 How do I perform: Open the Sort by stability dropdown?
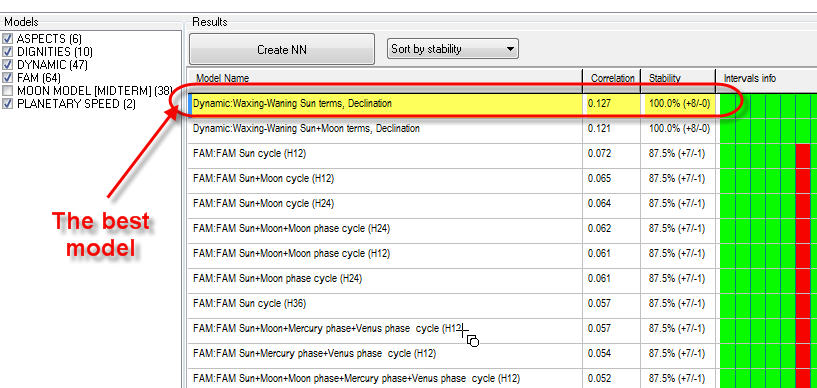[453, 49]
